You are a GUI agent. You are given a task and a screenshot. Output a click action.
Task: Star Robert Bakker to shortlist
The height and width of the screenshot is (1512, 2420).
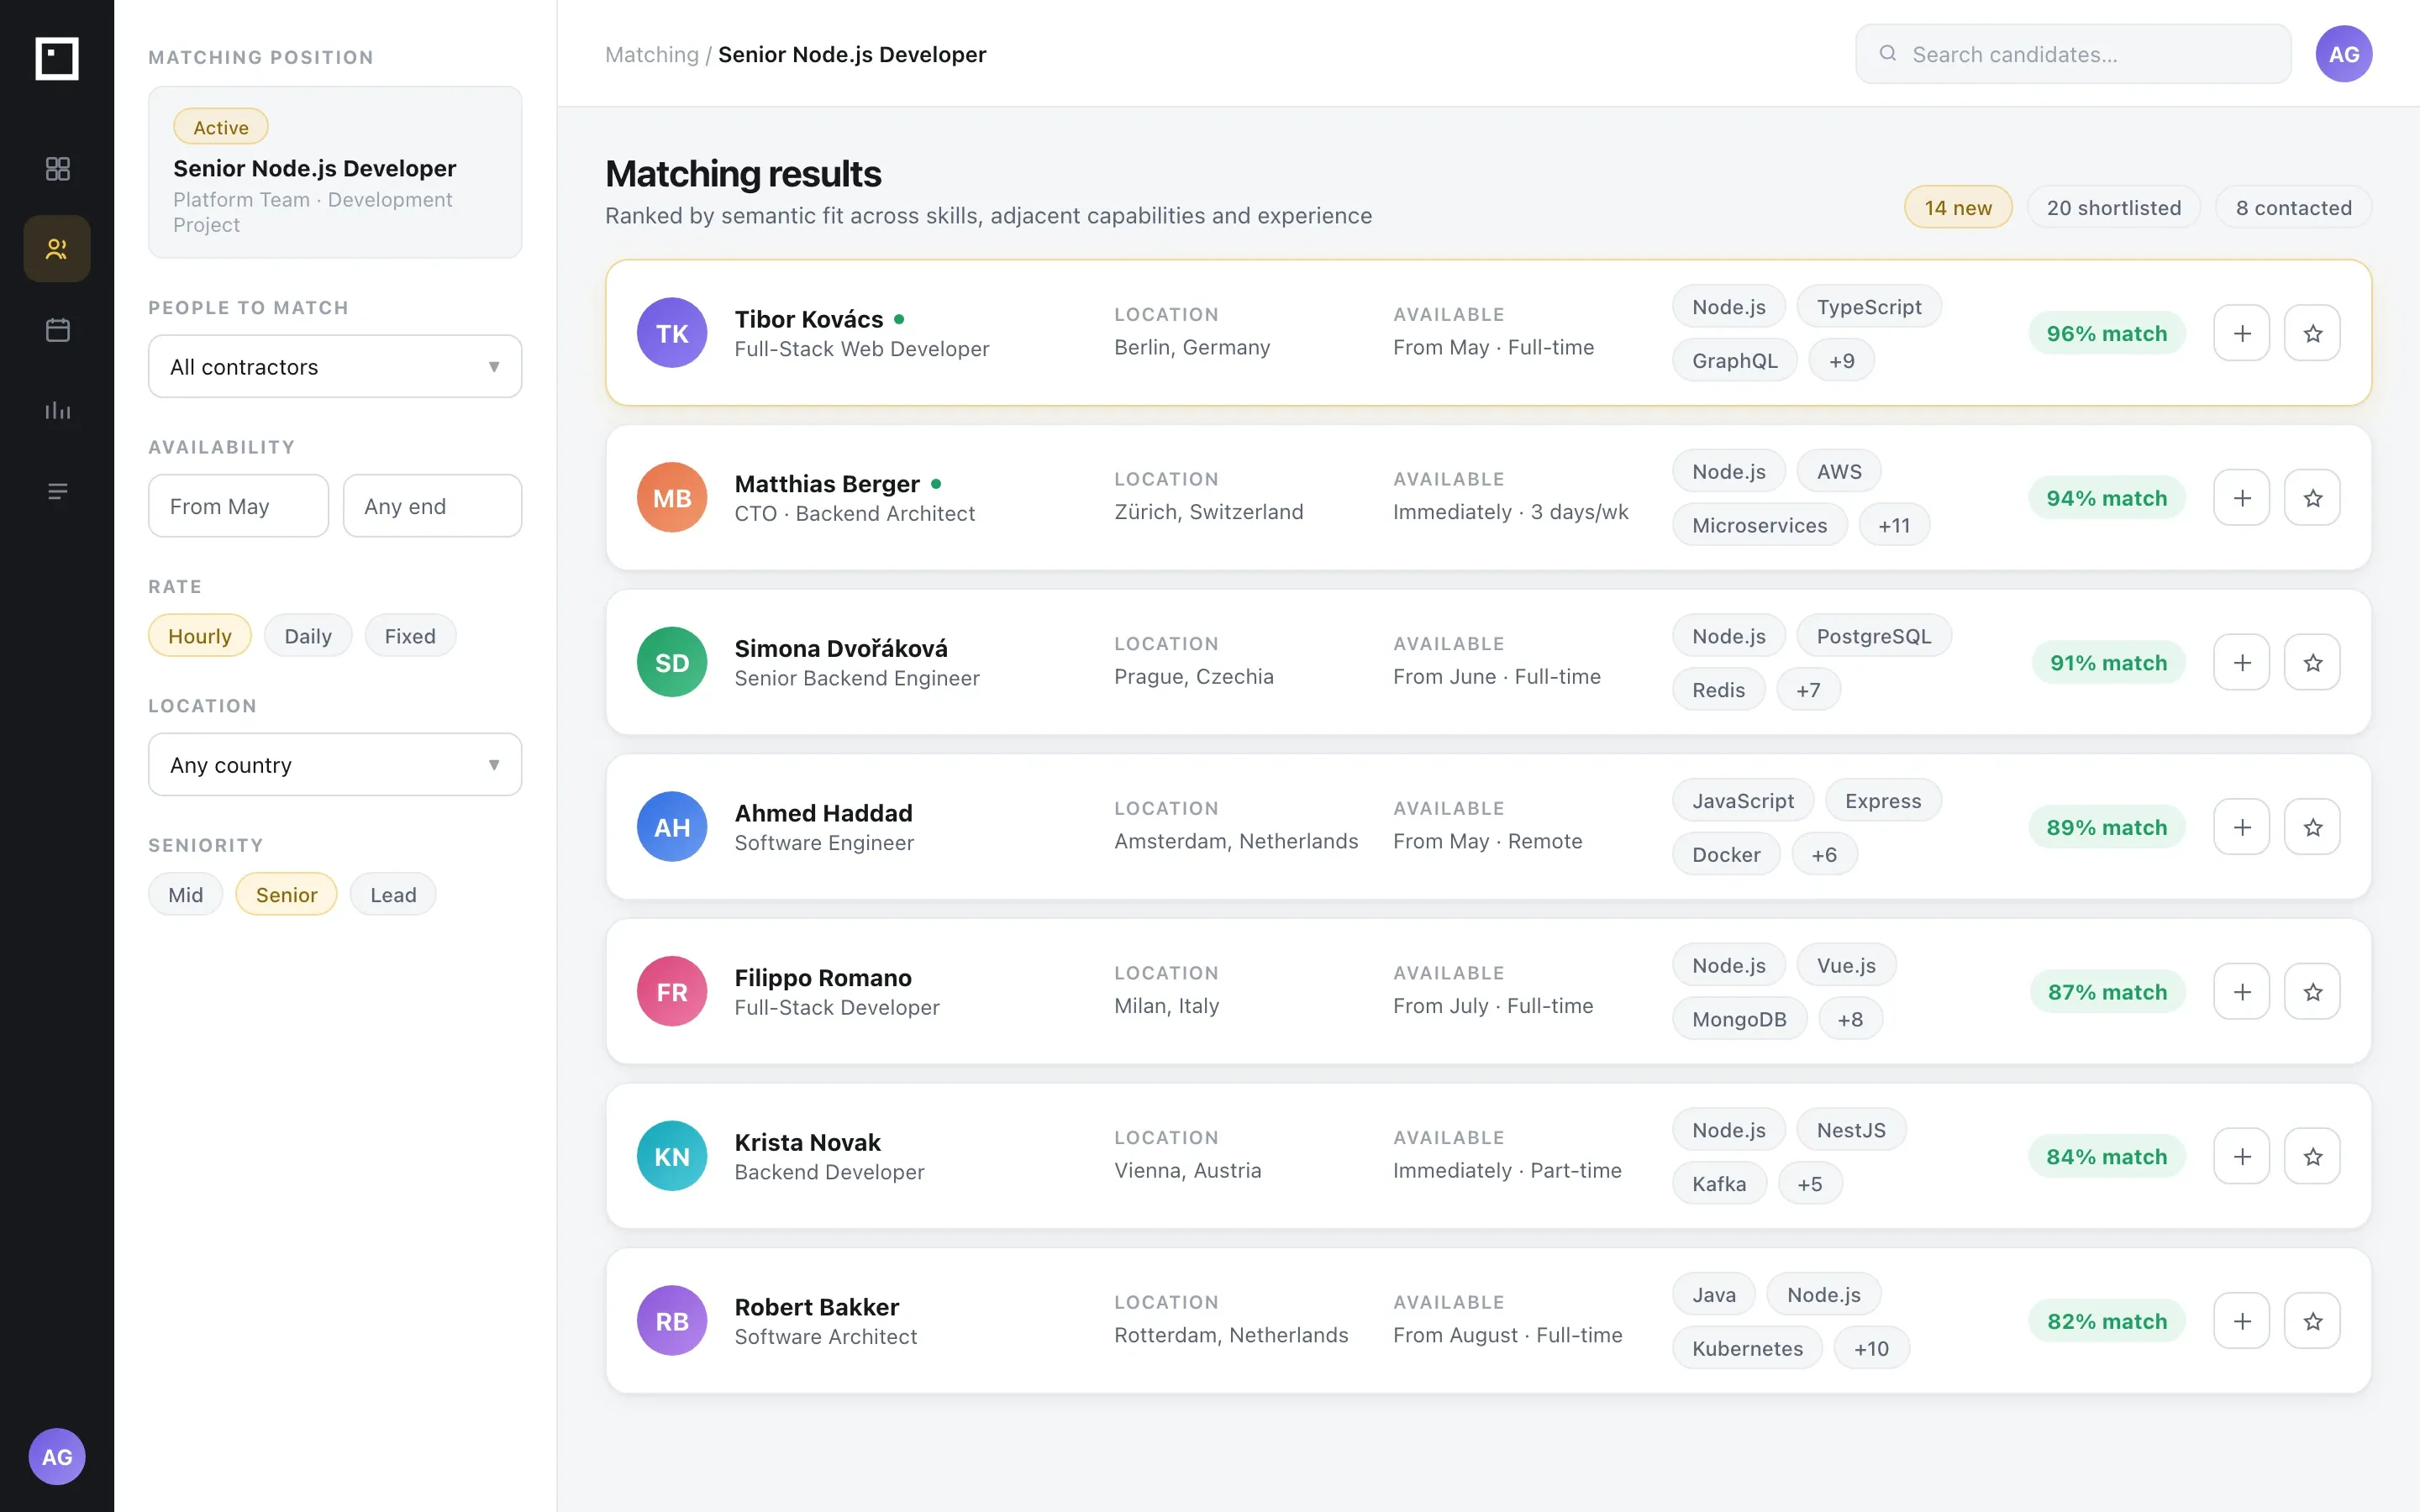2312,1321
